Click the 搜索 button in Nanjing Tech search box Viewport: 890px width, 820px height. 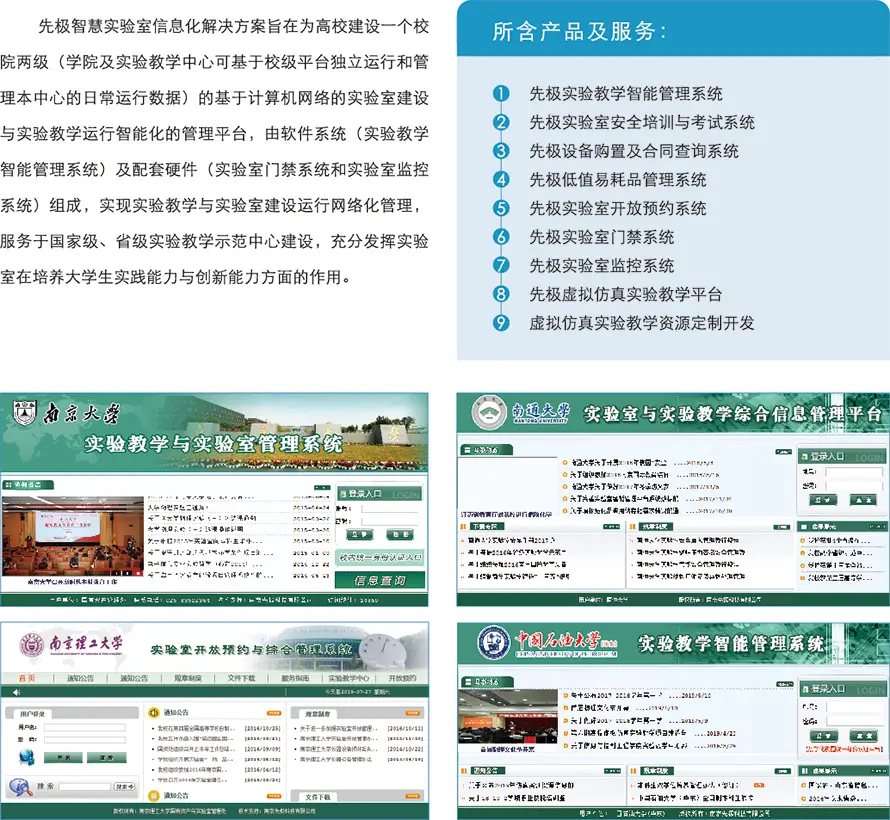click(124, 787)
